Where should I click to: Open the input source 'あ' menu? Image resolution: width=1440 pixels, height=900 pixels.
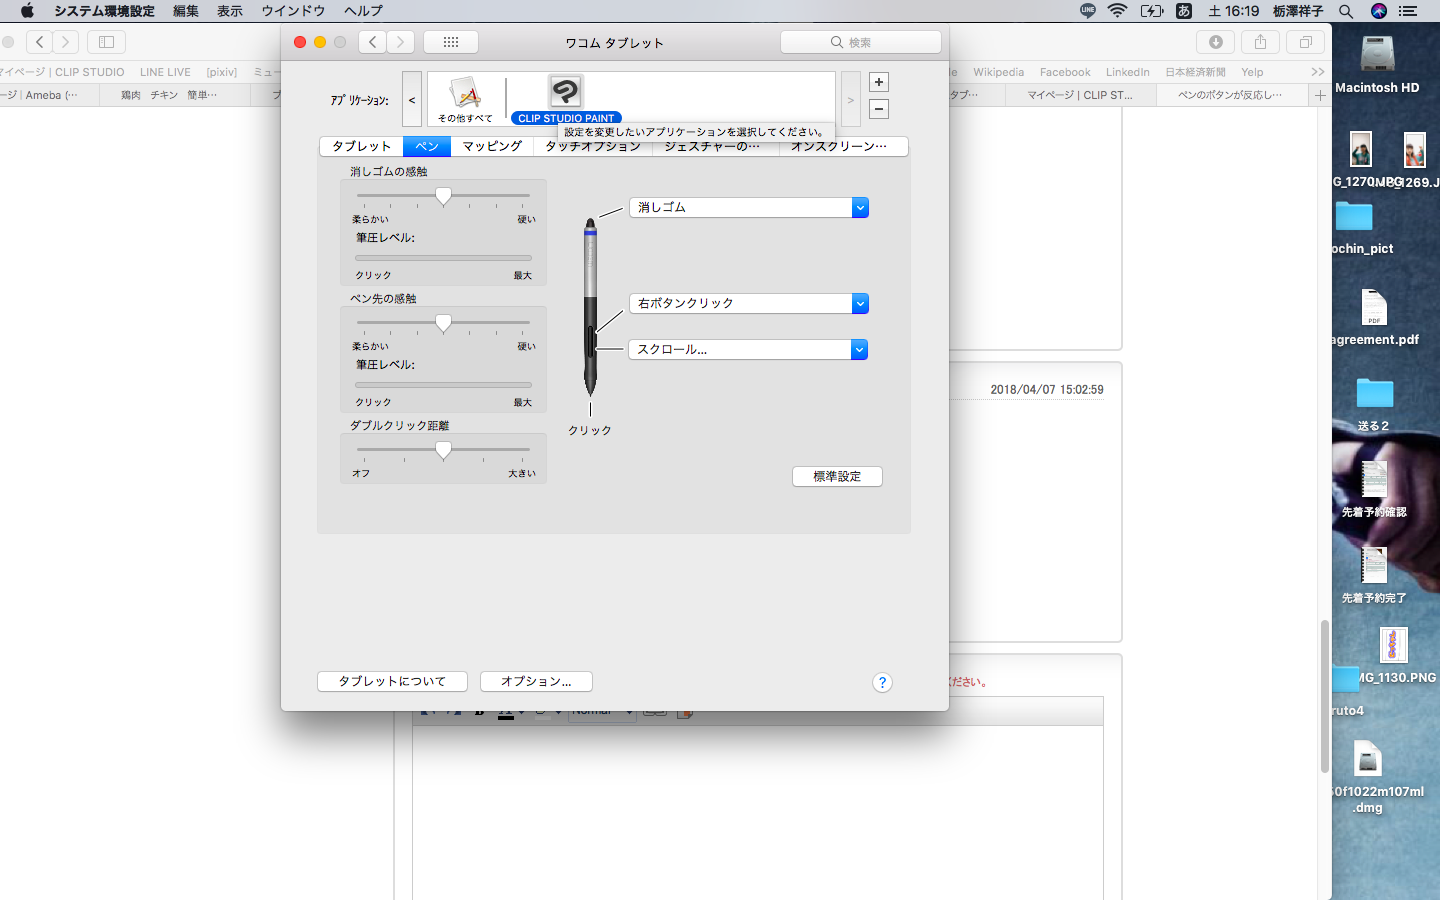(x=1184, y=11)
